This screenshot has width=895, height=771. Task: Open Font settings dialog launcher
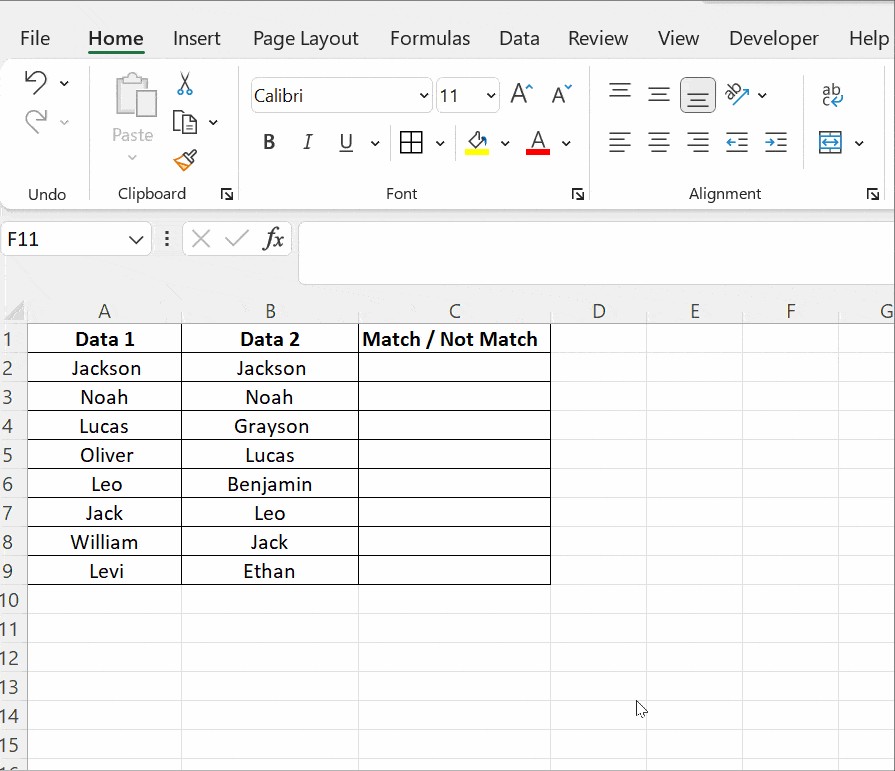click(578, 195)
